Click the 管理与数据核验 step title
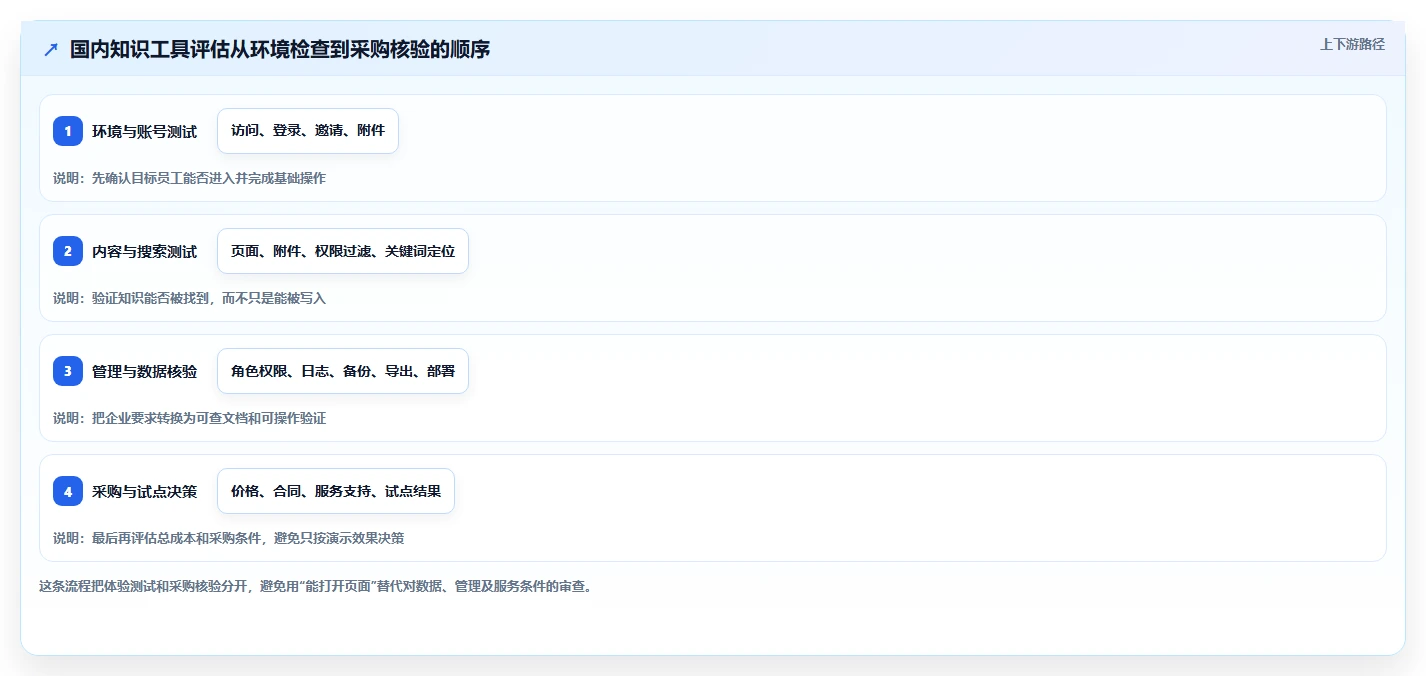The width and height of the screenshot is (1426, 676). 144,371
